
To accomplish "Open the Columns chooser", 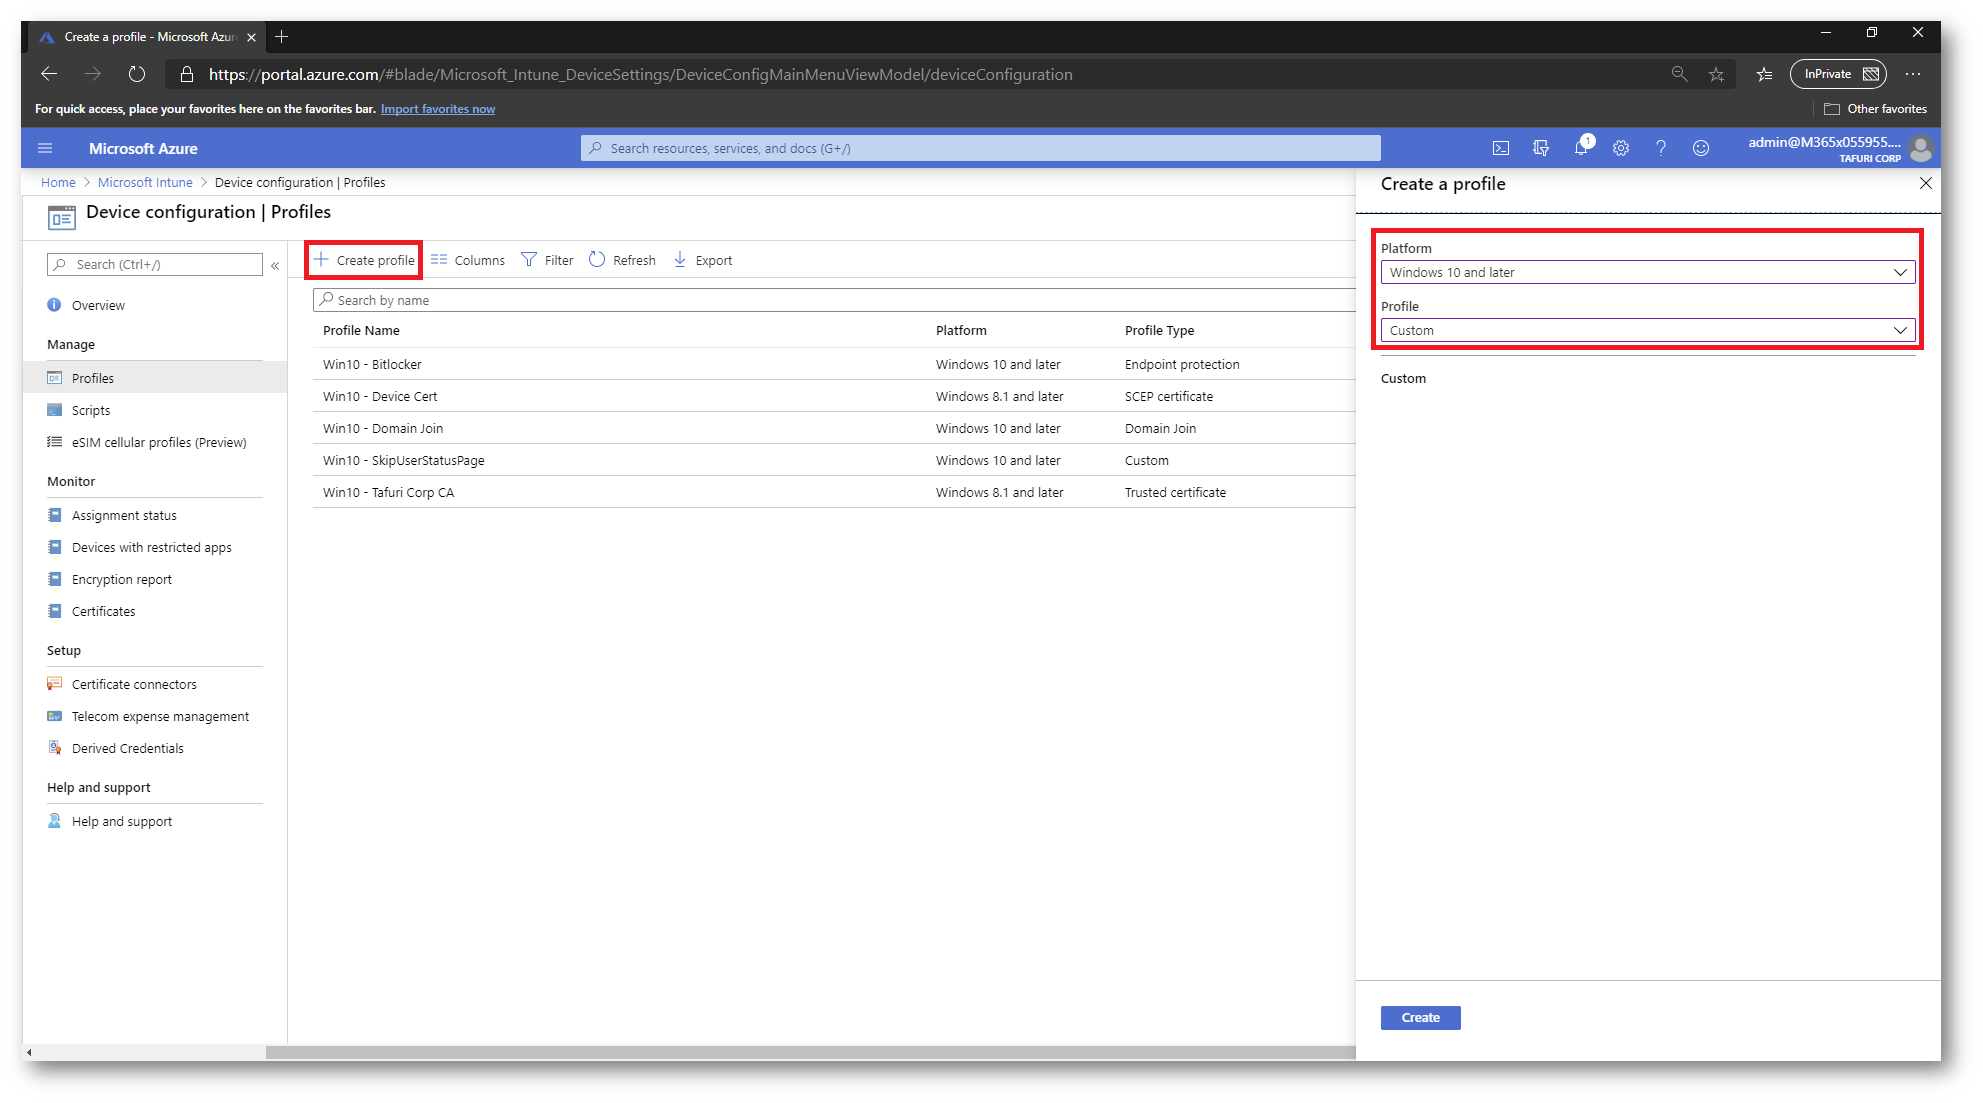I will [468, 260].
